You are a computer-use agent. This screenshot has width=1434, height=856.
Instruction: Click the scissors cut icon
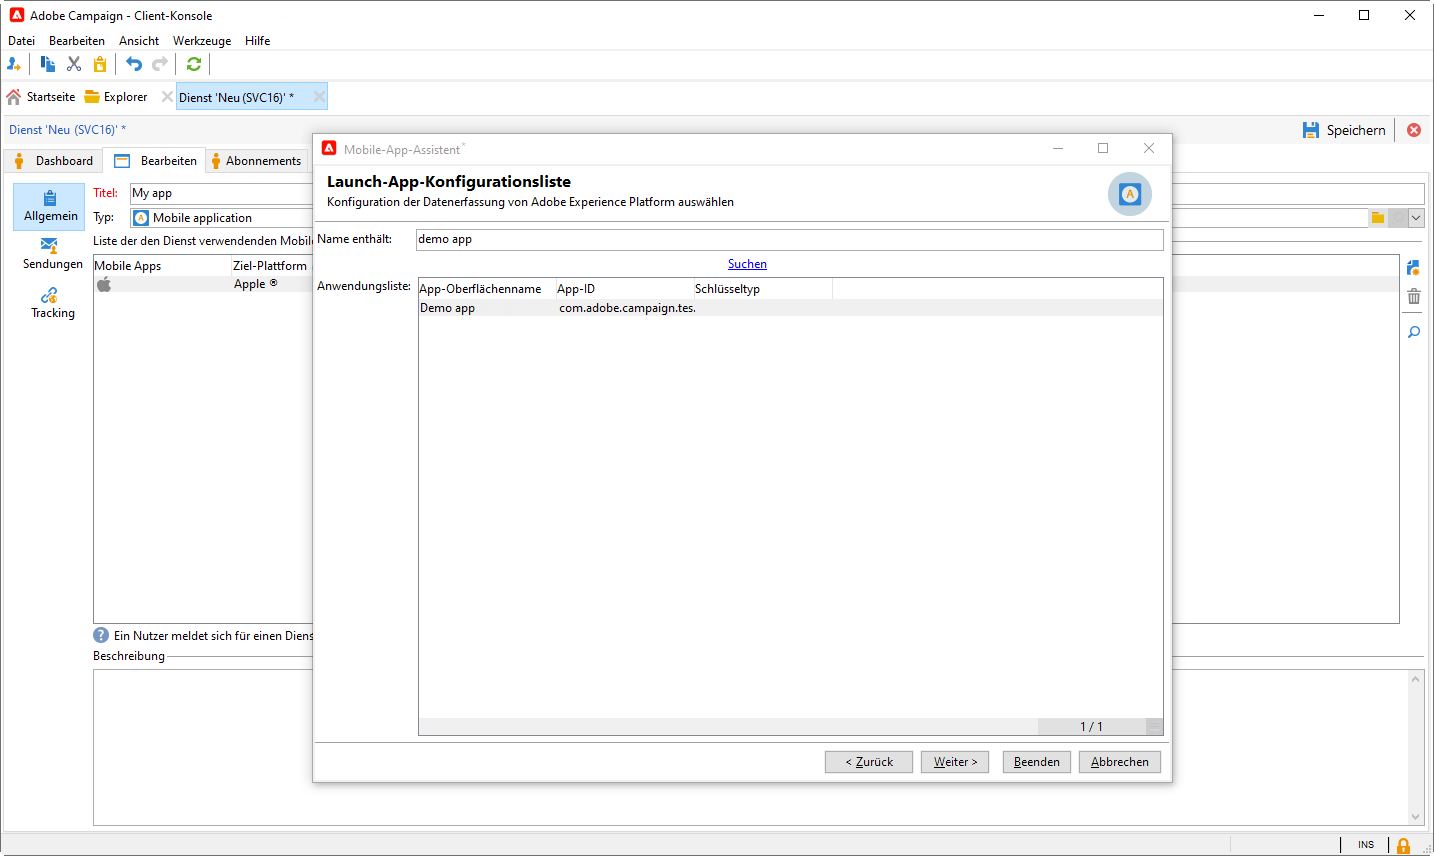(74, 64)
